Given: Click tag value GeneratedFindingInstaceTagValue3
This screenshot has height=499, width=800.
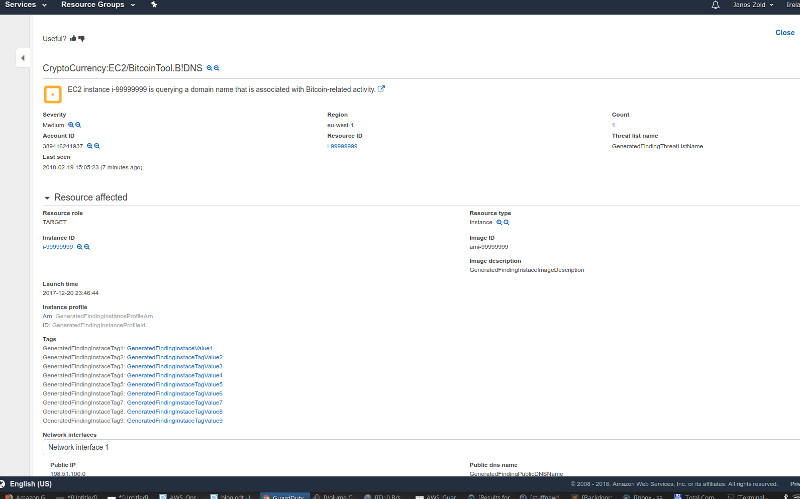Looking at the screenshot, I should pyautogui.click(x=174, y=366).
